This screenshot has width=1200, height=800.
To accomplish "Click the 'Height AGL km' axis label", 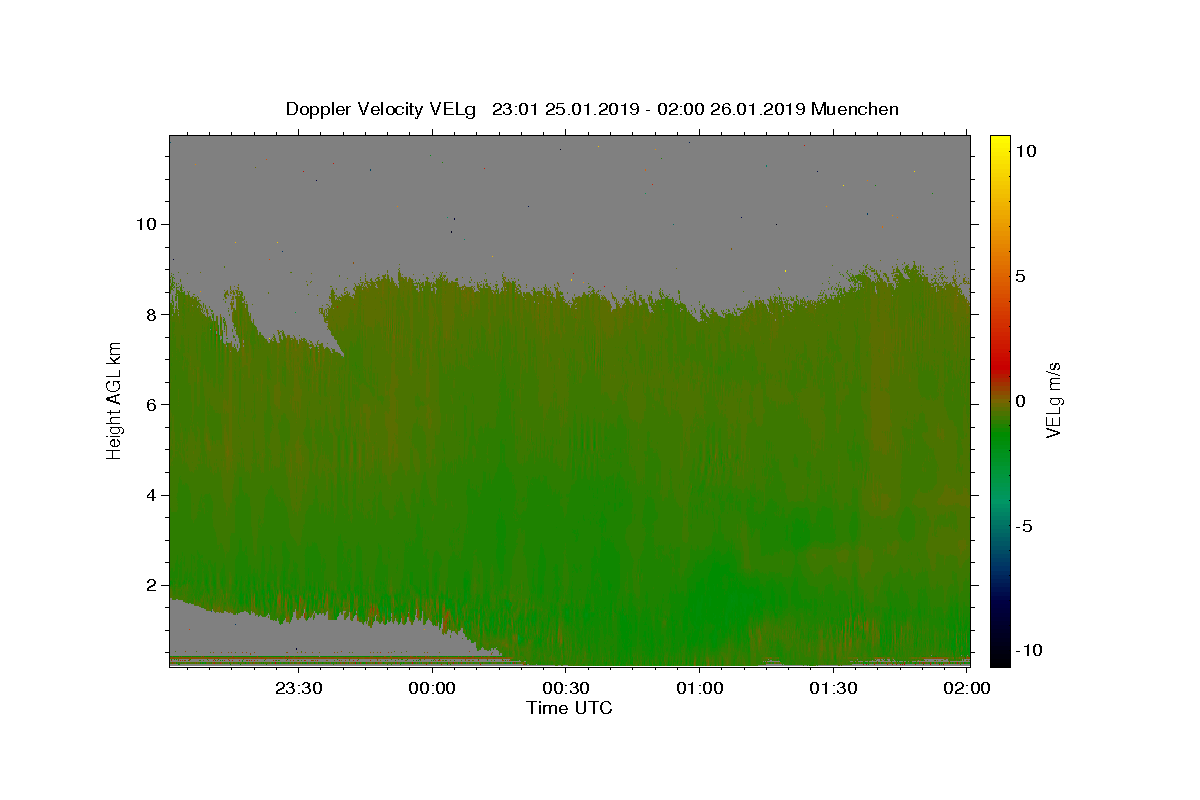I will coord(115,400).
